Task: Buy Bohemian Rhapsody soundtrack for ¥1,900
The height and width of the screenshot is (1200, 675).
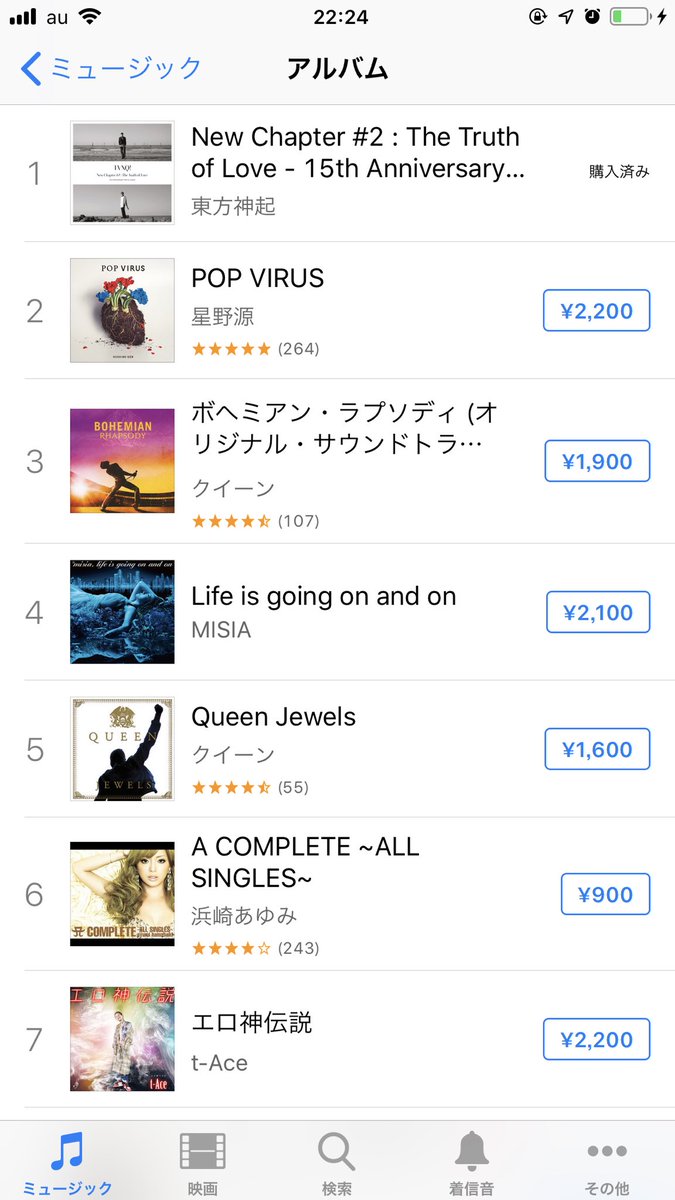Action: 597,461
